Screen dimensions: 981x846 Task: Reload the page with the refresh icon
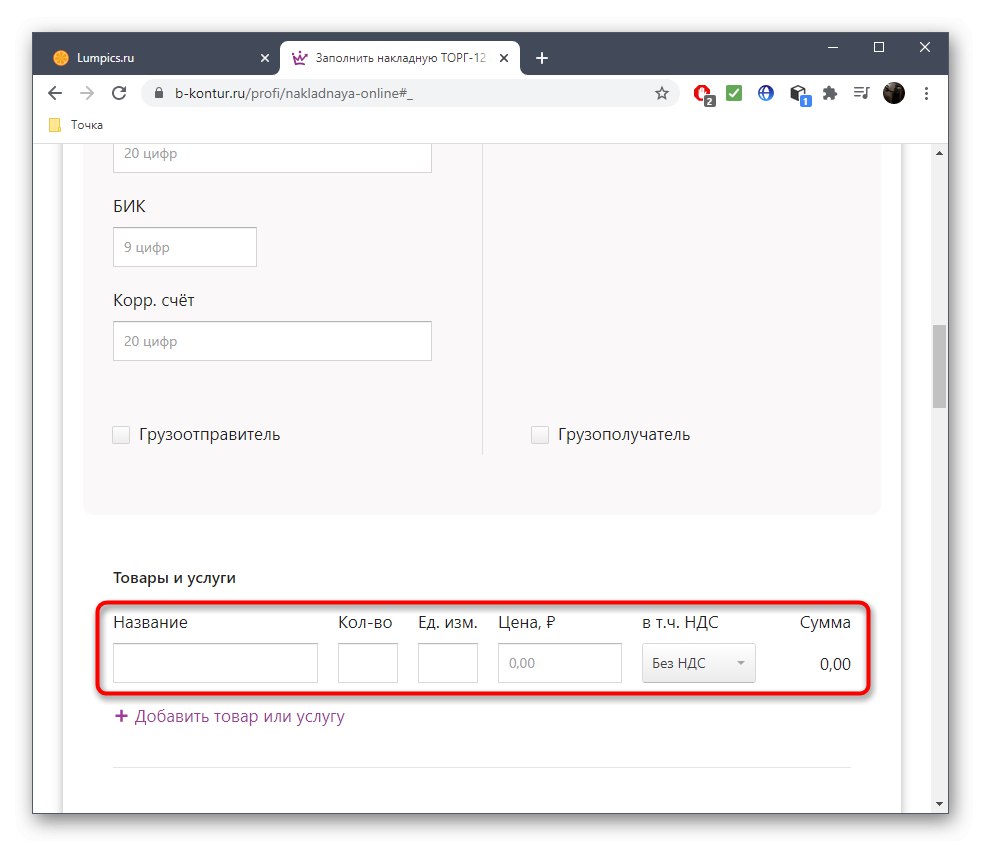119,93
